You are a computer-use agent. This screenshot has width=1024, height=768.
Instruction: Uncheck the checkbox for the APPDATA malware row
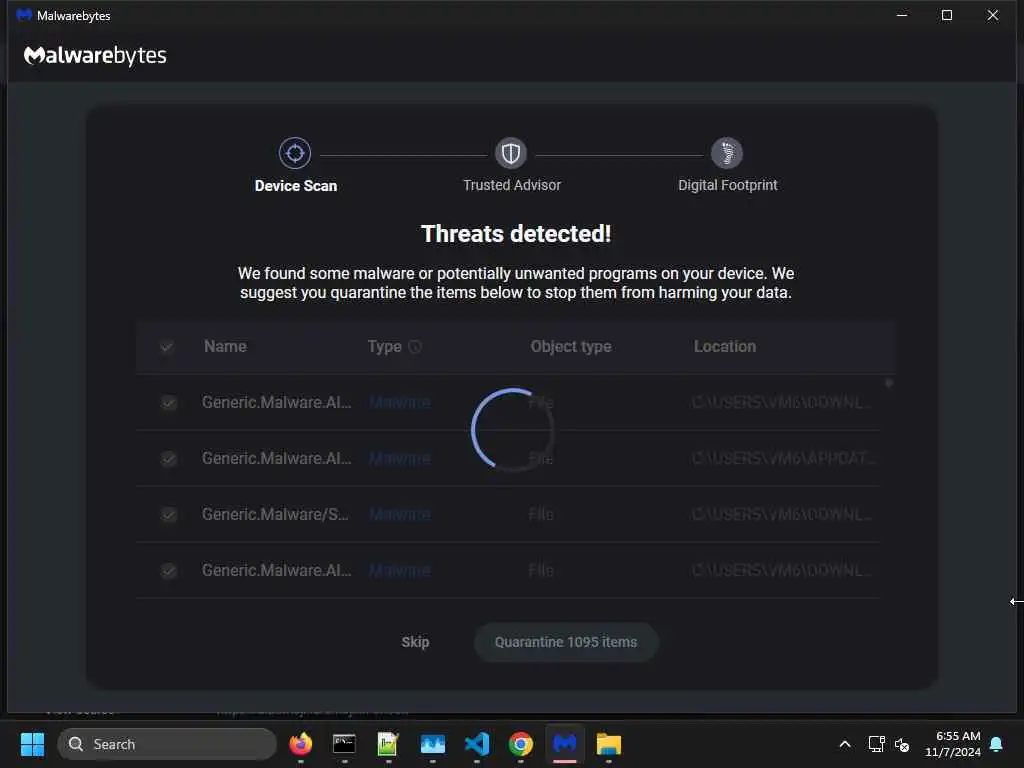[x=168, y=459]
